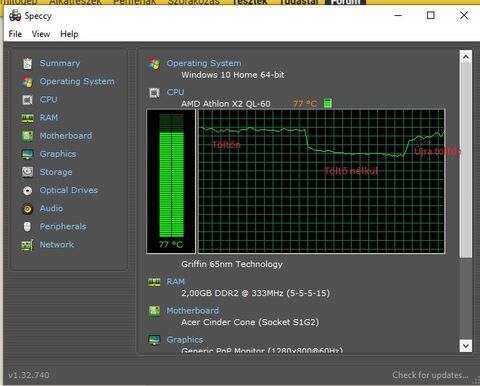The image size is (480, 386).
Task: Click the CPU temperature history graph
Action: (322, 181)
